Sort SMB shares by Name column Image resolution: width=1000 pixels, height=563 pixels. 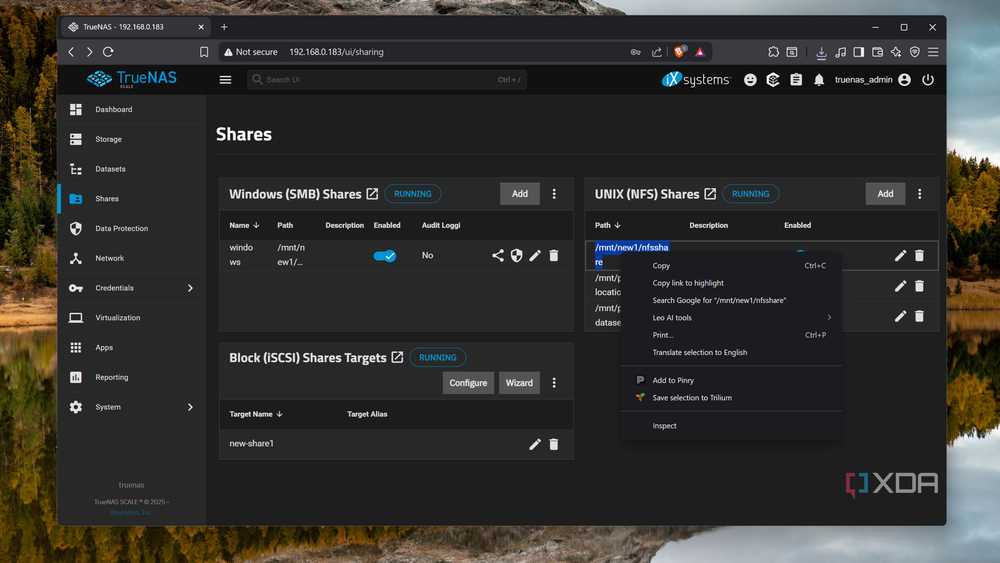[244, 225]
